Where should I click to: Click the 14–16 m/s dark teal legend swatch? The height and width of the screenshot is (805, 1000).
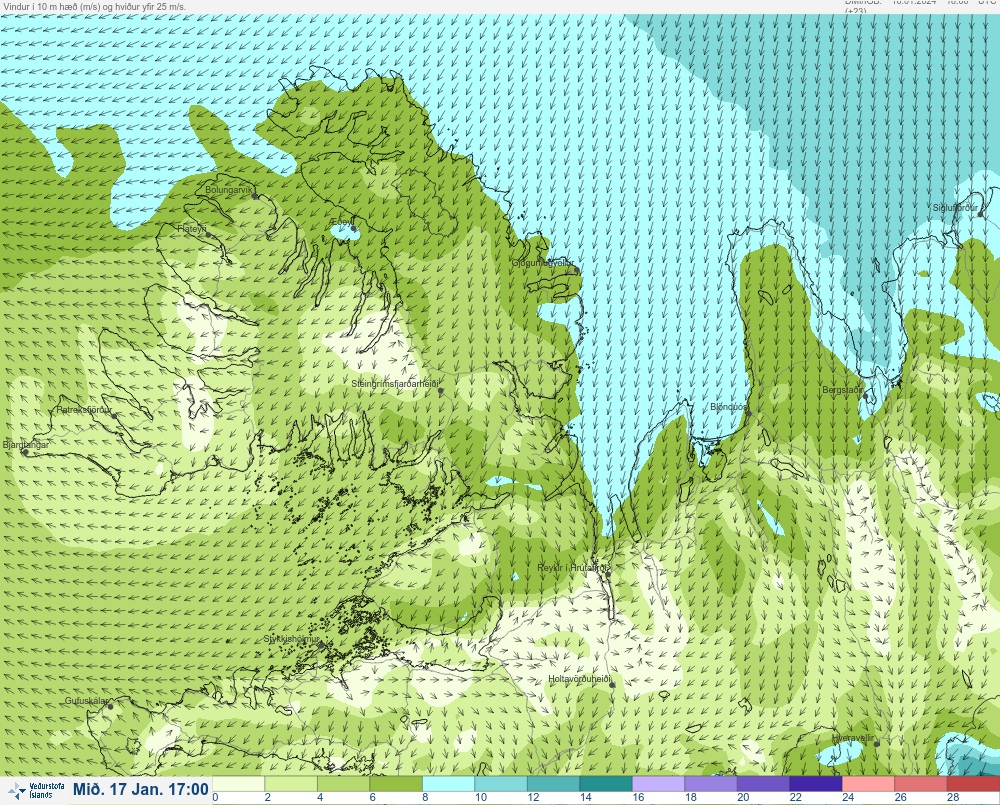click(x=606, y=784)
